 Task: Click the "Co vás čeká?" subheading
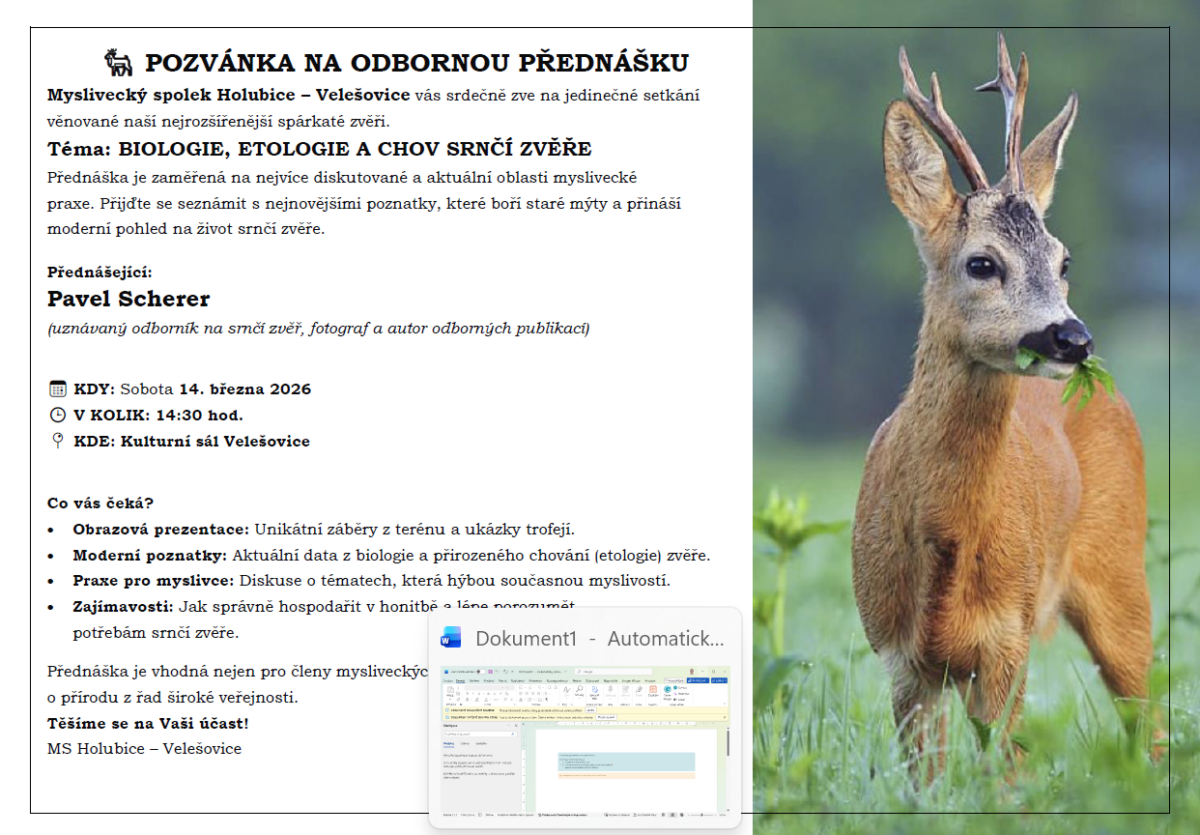tap(100, 503)
